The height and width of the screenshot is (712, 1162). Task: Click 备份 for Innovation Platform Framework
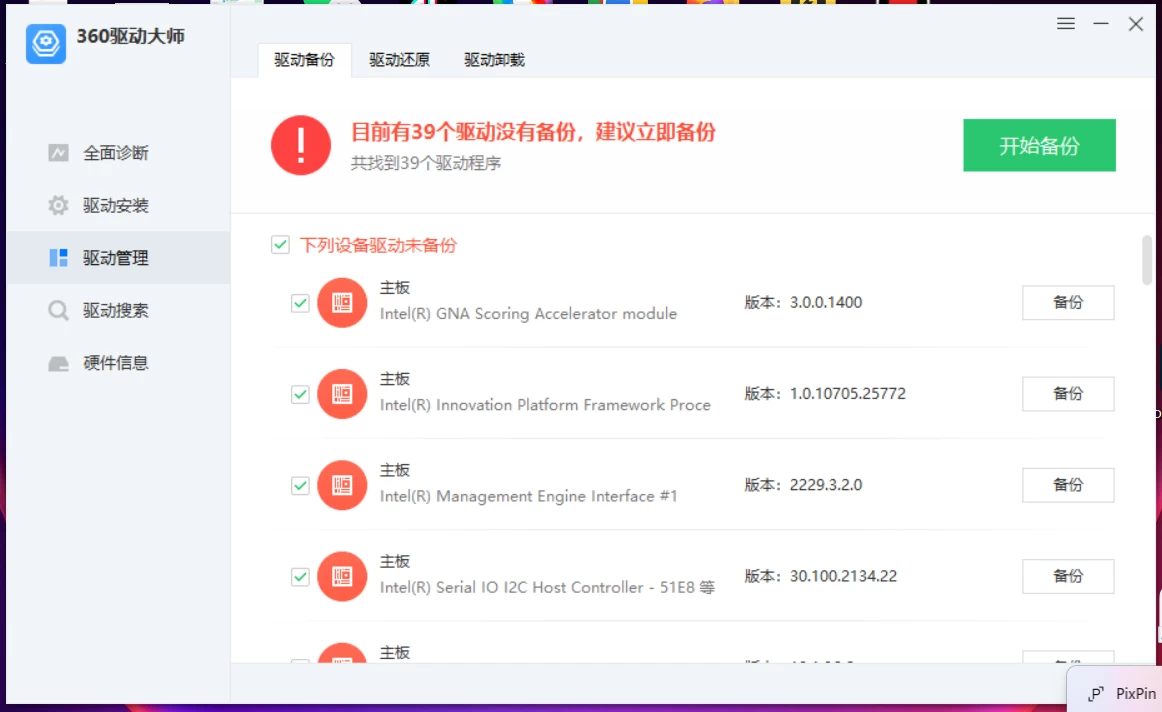pyautogui.click(x=1068, y=393)
